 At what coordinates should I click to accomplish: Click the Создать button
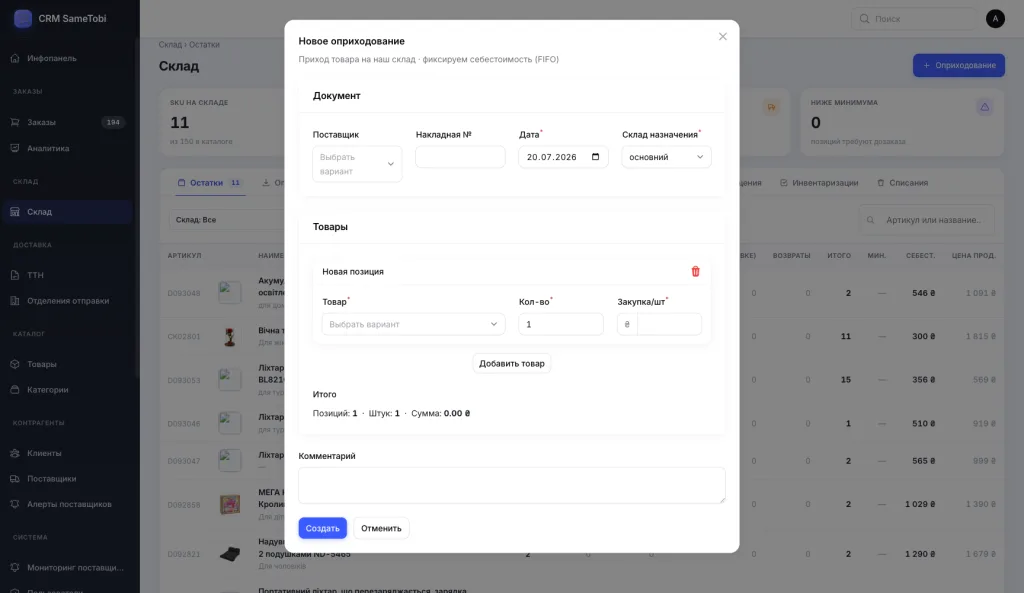click(323, 528)
